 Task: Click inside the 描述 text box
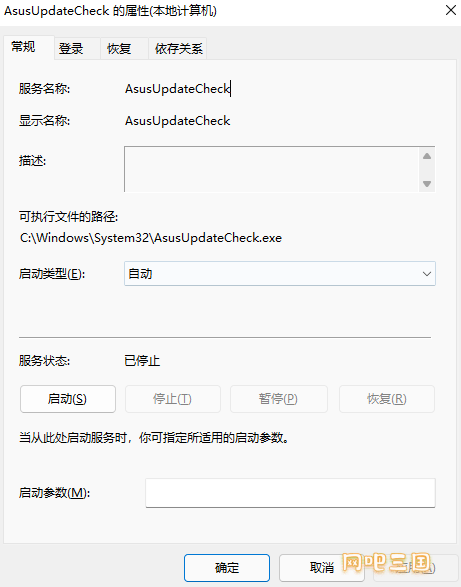click(272, 169)
